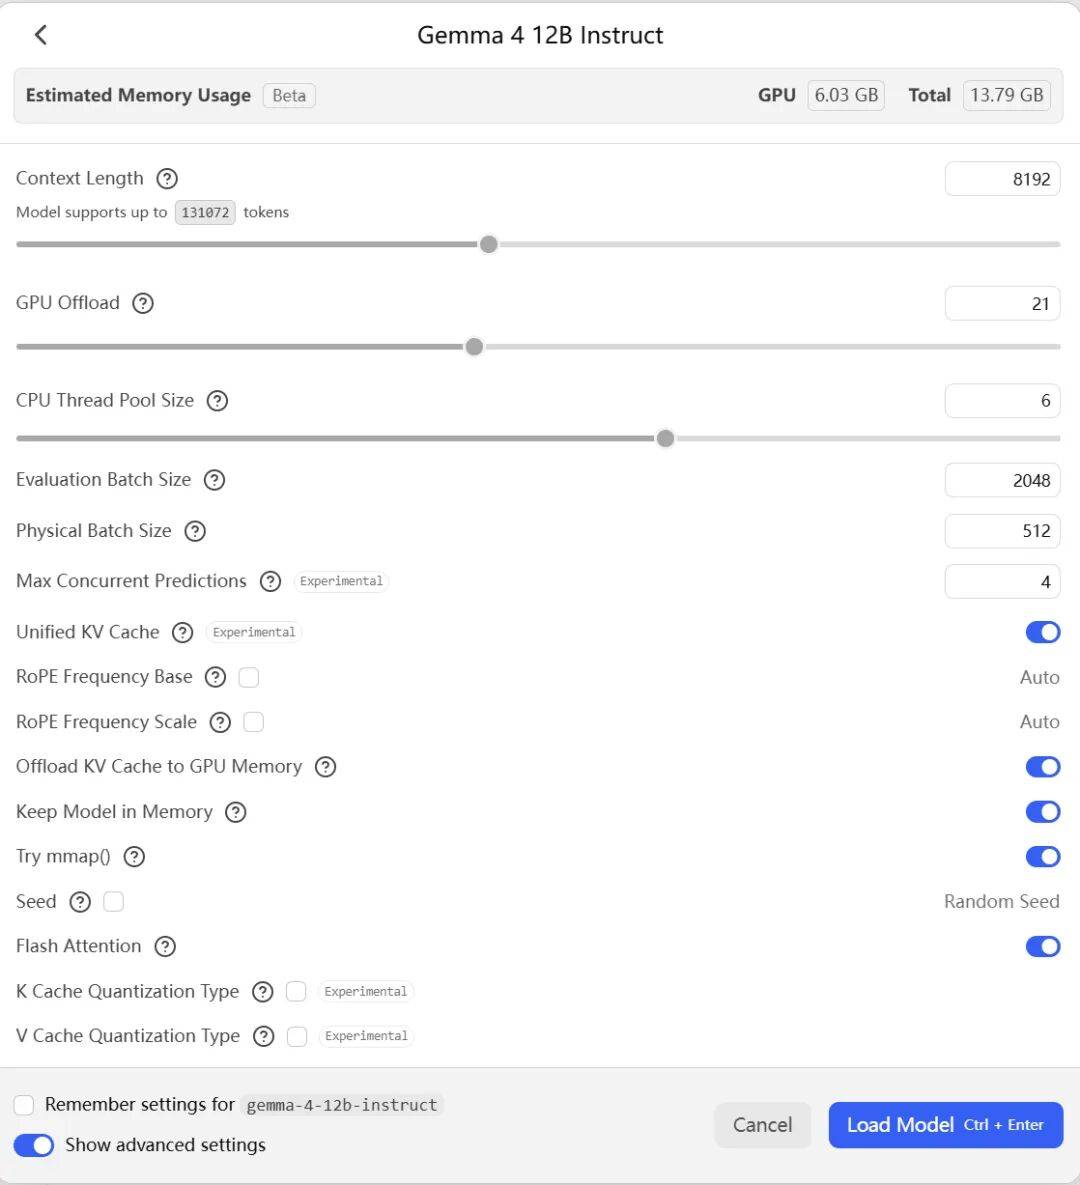
Task: Show help for CPU Thread Pool Size
Action: 218,401
